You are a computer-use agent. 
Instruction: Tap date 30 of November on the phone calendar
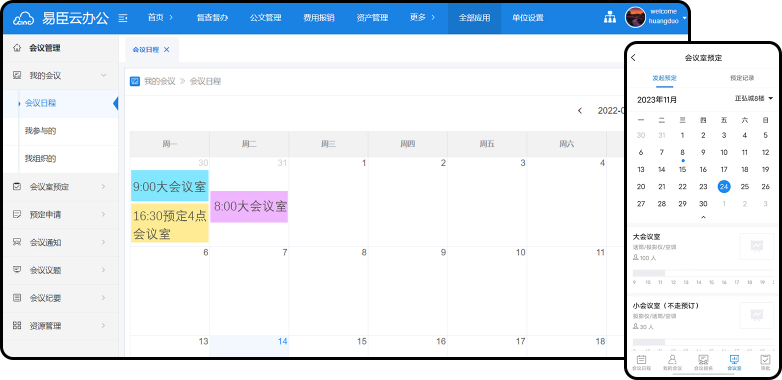pos(703,203)
